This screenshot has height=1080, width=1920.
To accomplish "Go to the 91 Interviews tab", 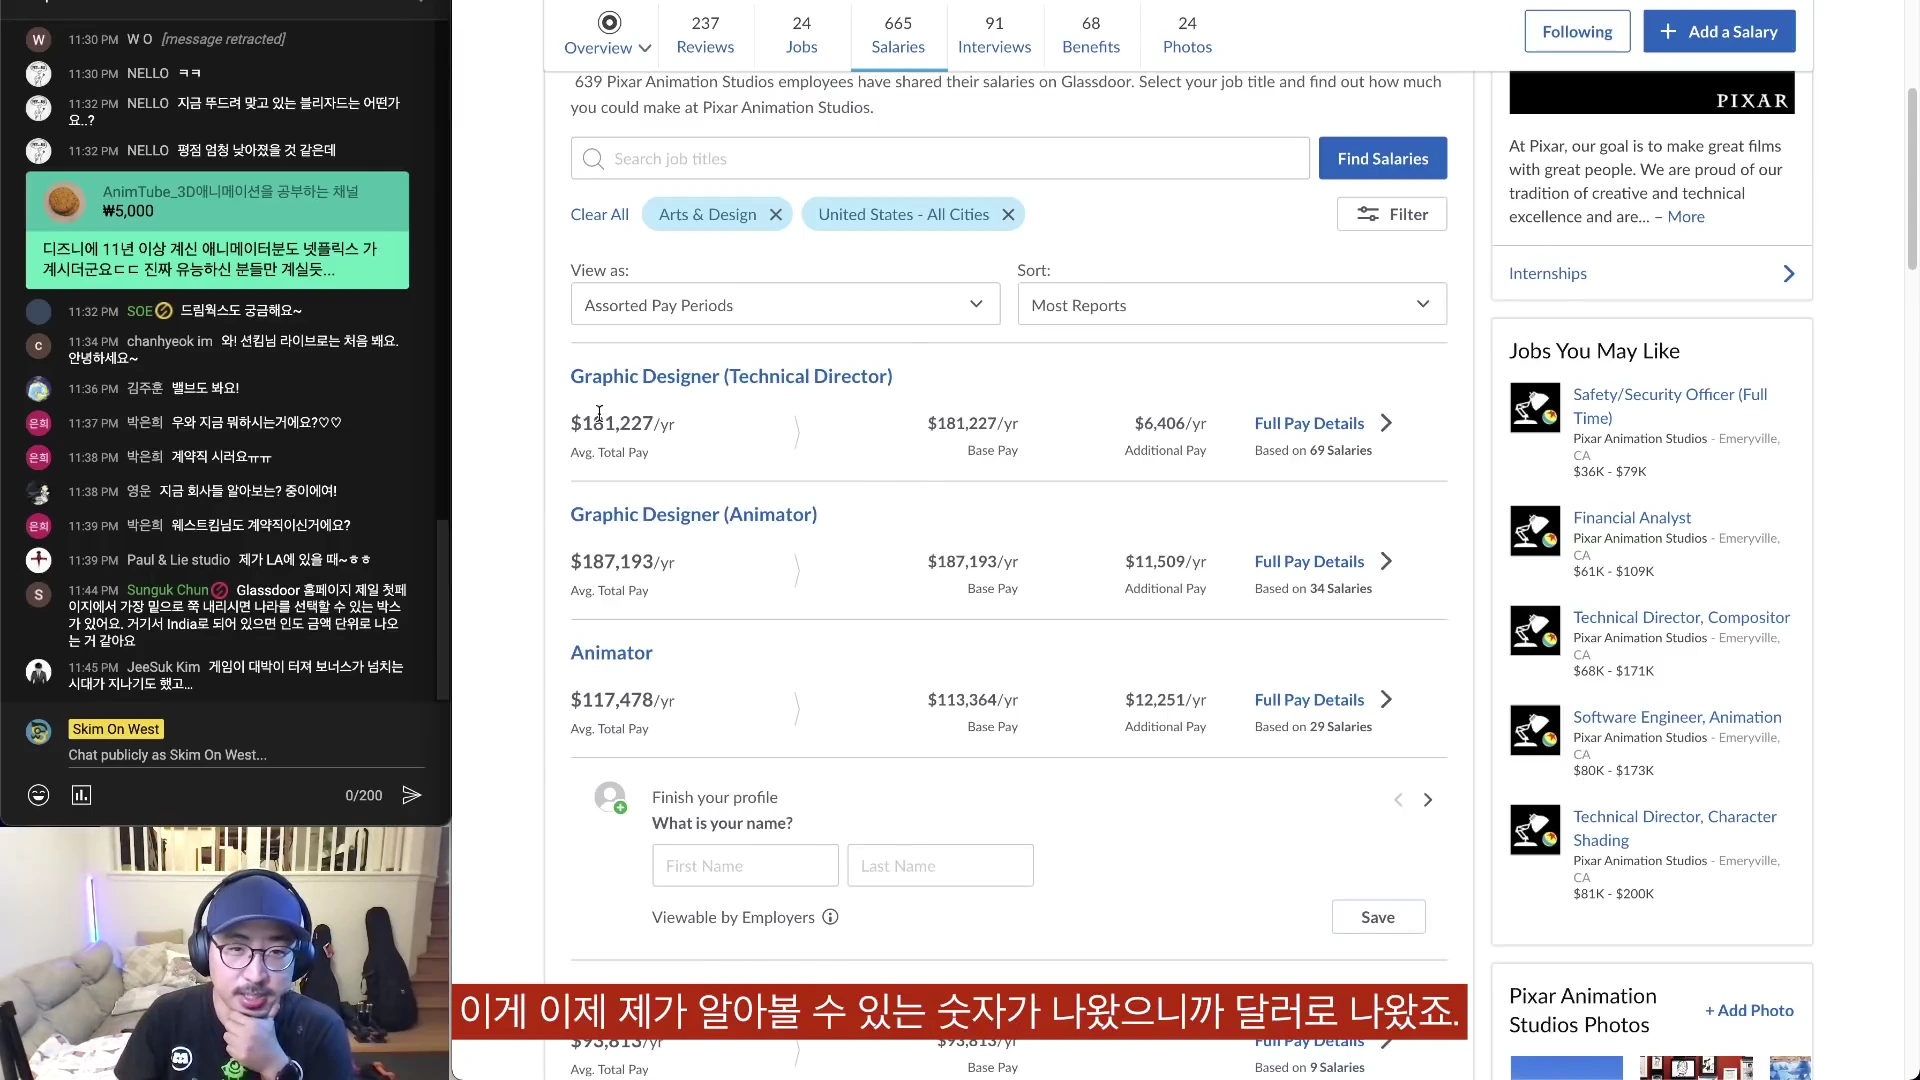I will click(994, 34).
